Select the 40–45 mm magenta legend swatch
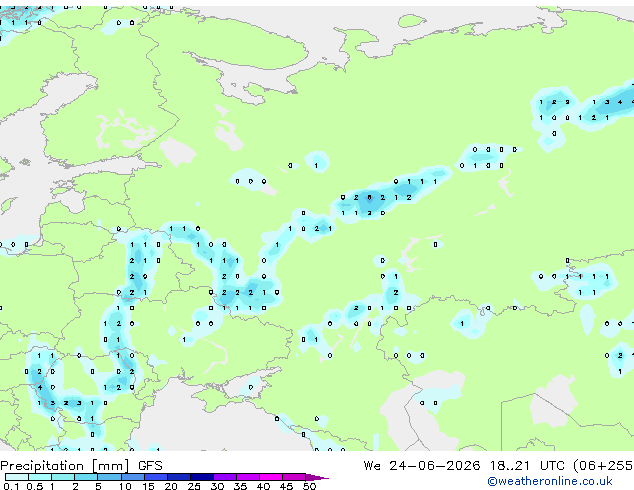Viewport: 634px width, 490px height. tap(271, 477)
